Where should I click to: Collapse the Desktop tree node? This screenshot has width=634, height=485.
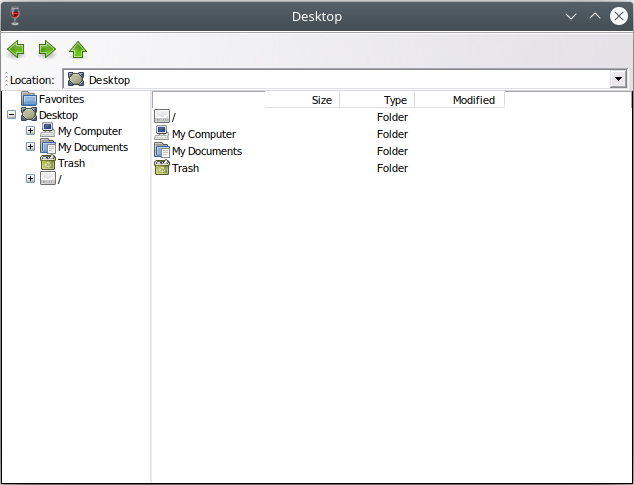tap(12, 115)
